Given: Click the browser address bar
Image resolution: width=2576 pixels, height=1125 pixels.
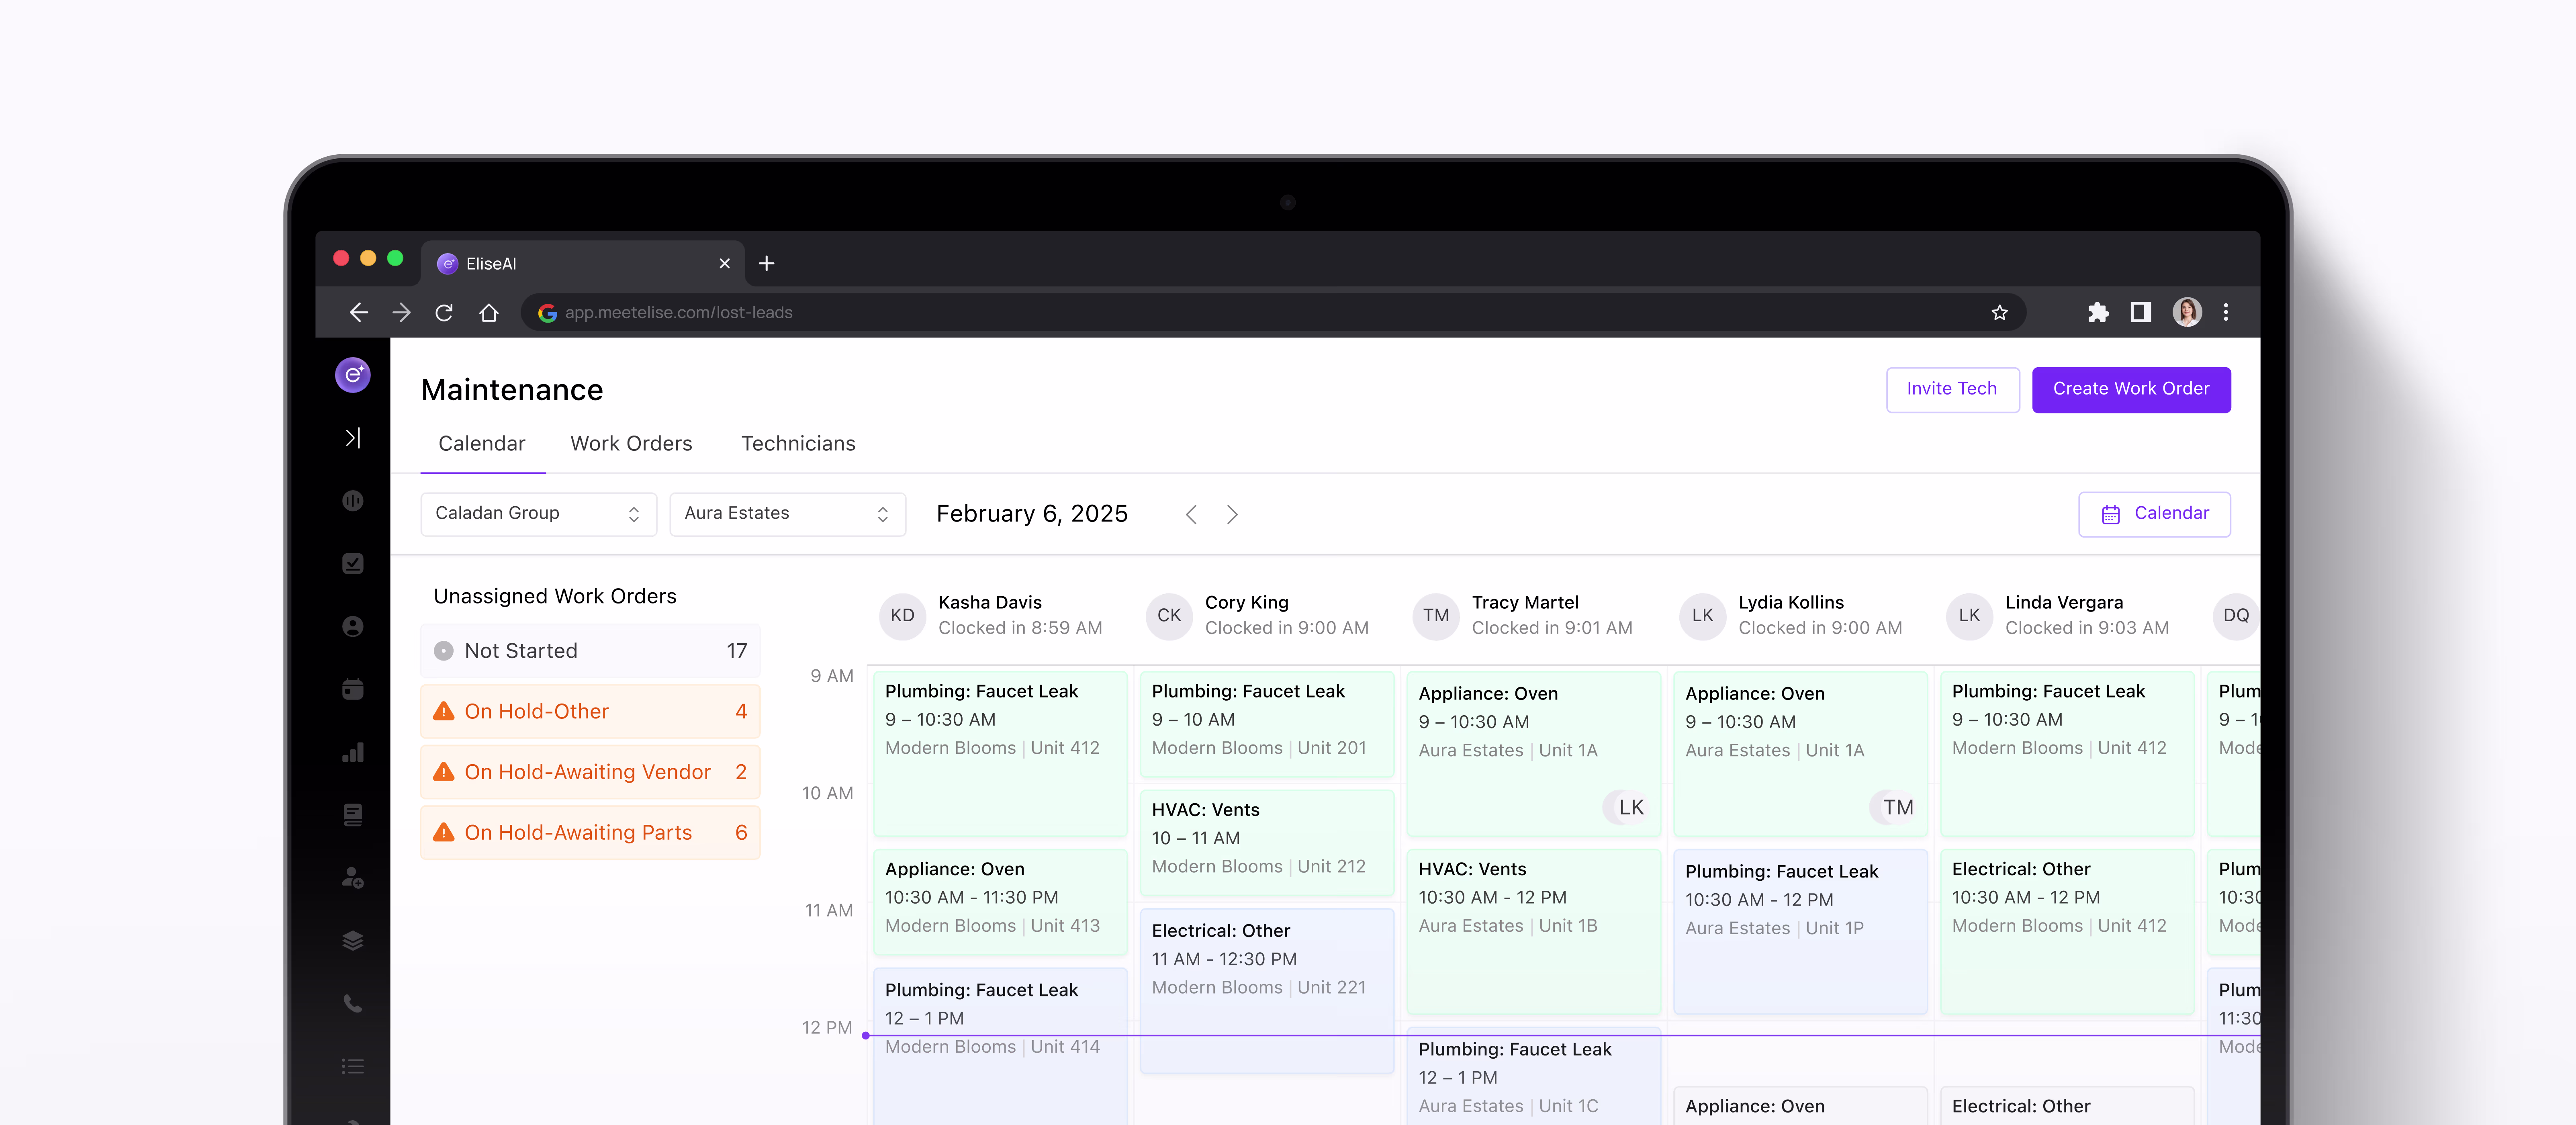Looking at the screenshot, I should click(1273, 313).
